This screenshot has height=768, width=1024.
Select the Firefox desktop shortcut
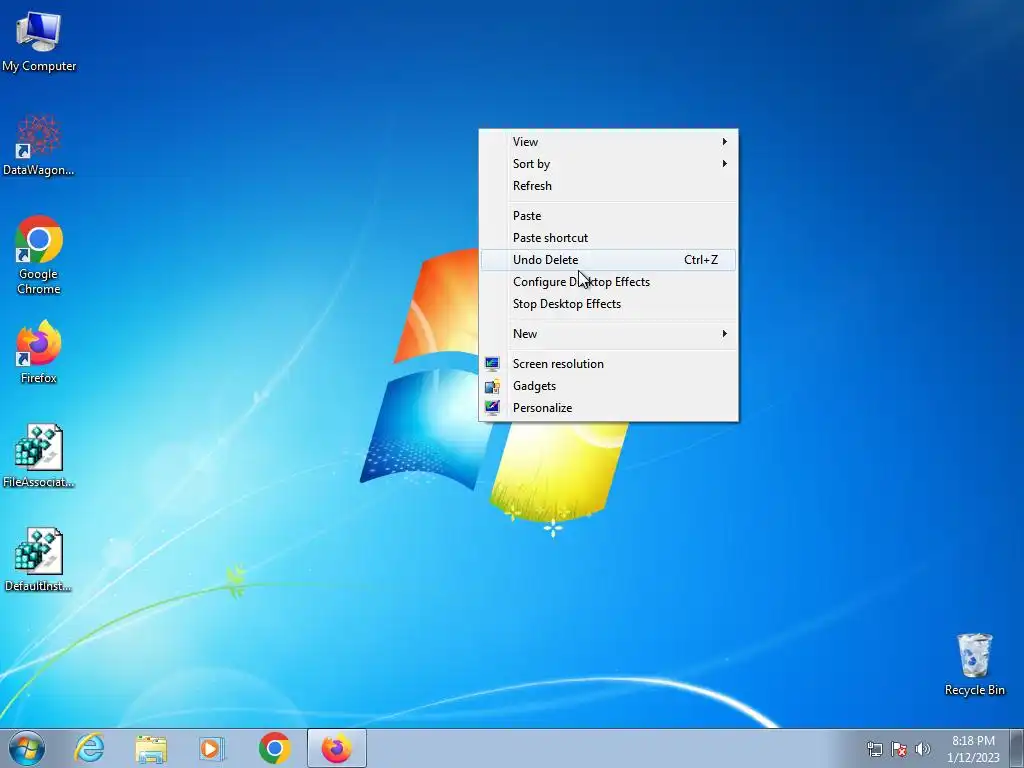[x=39, y=351]
